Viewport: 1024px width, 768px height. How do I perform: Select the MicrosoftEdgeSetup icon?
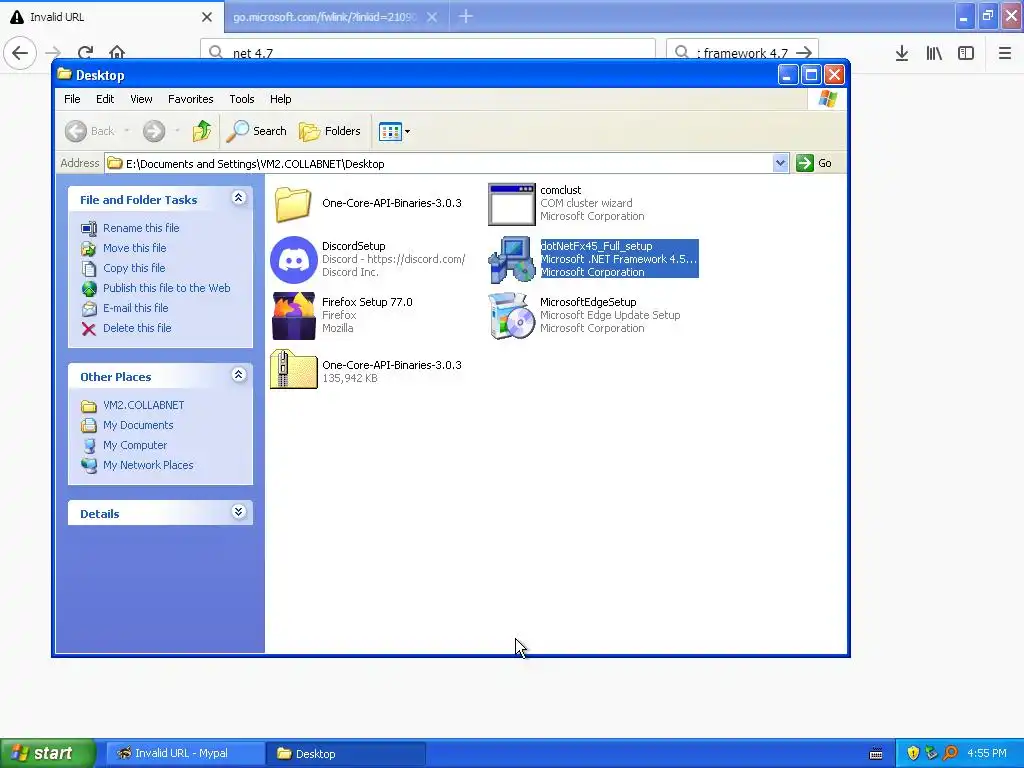click(511, 315)
